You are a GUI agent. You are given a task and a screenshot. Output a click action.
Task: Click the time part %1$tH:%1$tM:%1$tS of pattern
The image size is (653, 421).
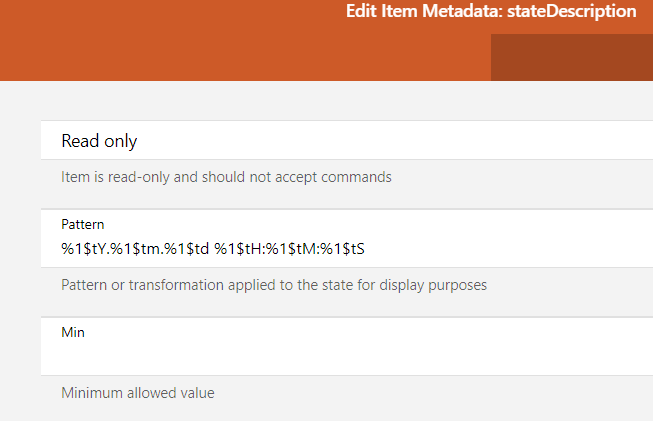pyautogui.click(x=296, y=248)
